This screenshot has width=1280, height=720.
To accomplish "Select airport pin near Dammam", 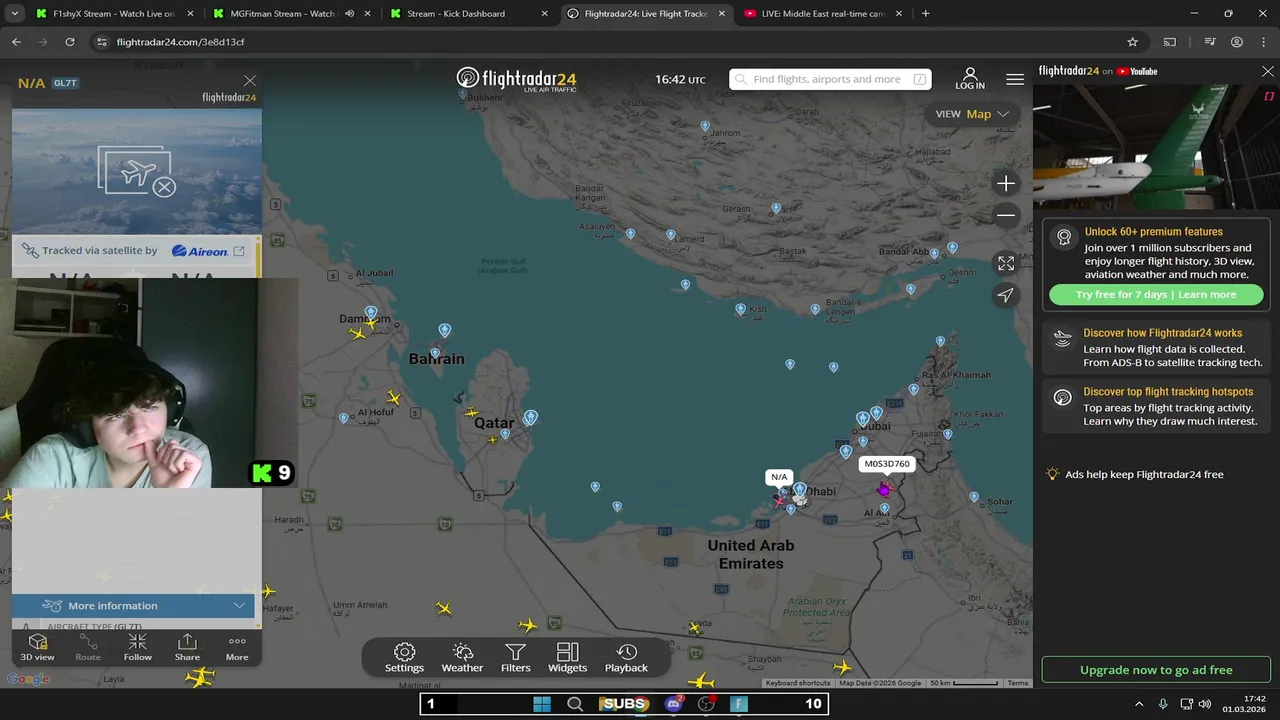I will [371, 313].
